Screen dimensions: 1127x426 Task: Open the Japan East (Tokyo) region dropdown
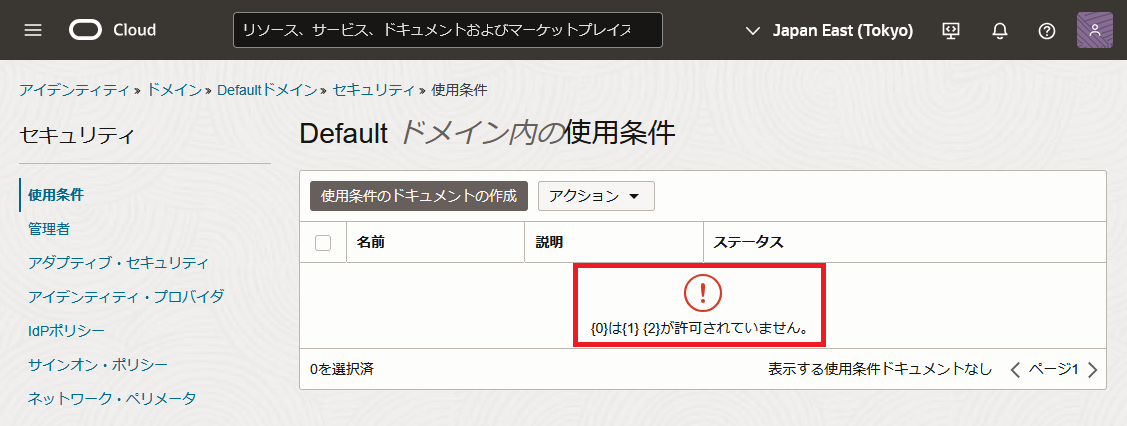pos(830,30)
